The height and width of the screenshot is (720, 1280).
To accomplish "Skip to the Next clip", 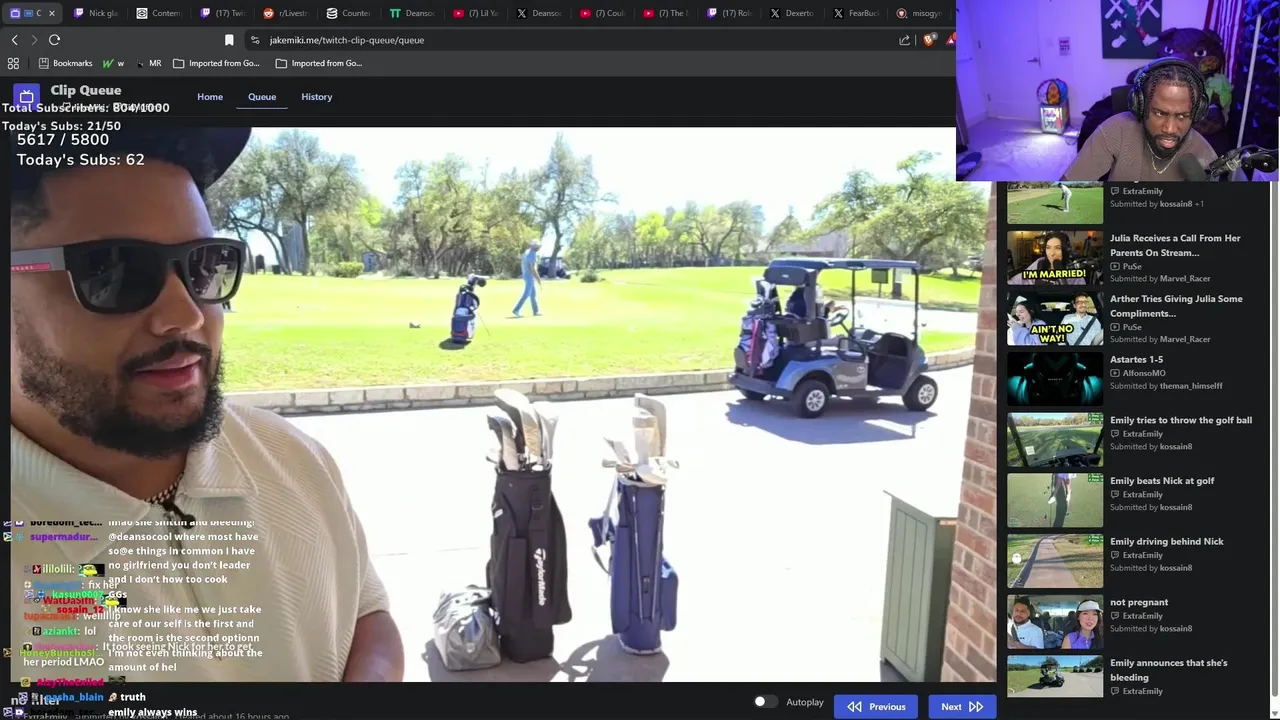I will [x=962, y=706].
